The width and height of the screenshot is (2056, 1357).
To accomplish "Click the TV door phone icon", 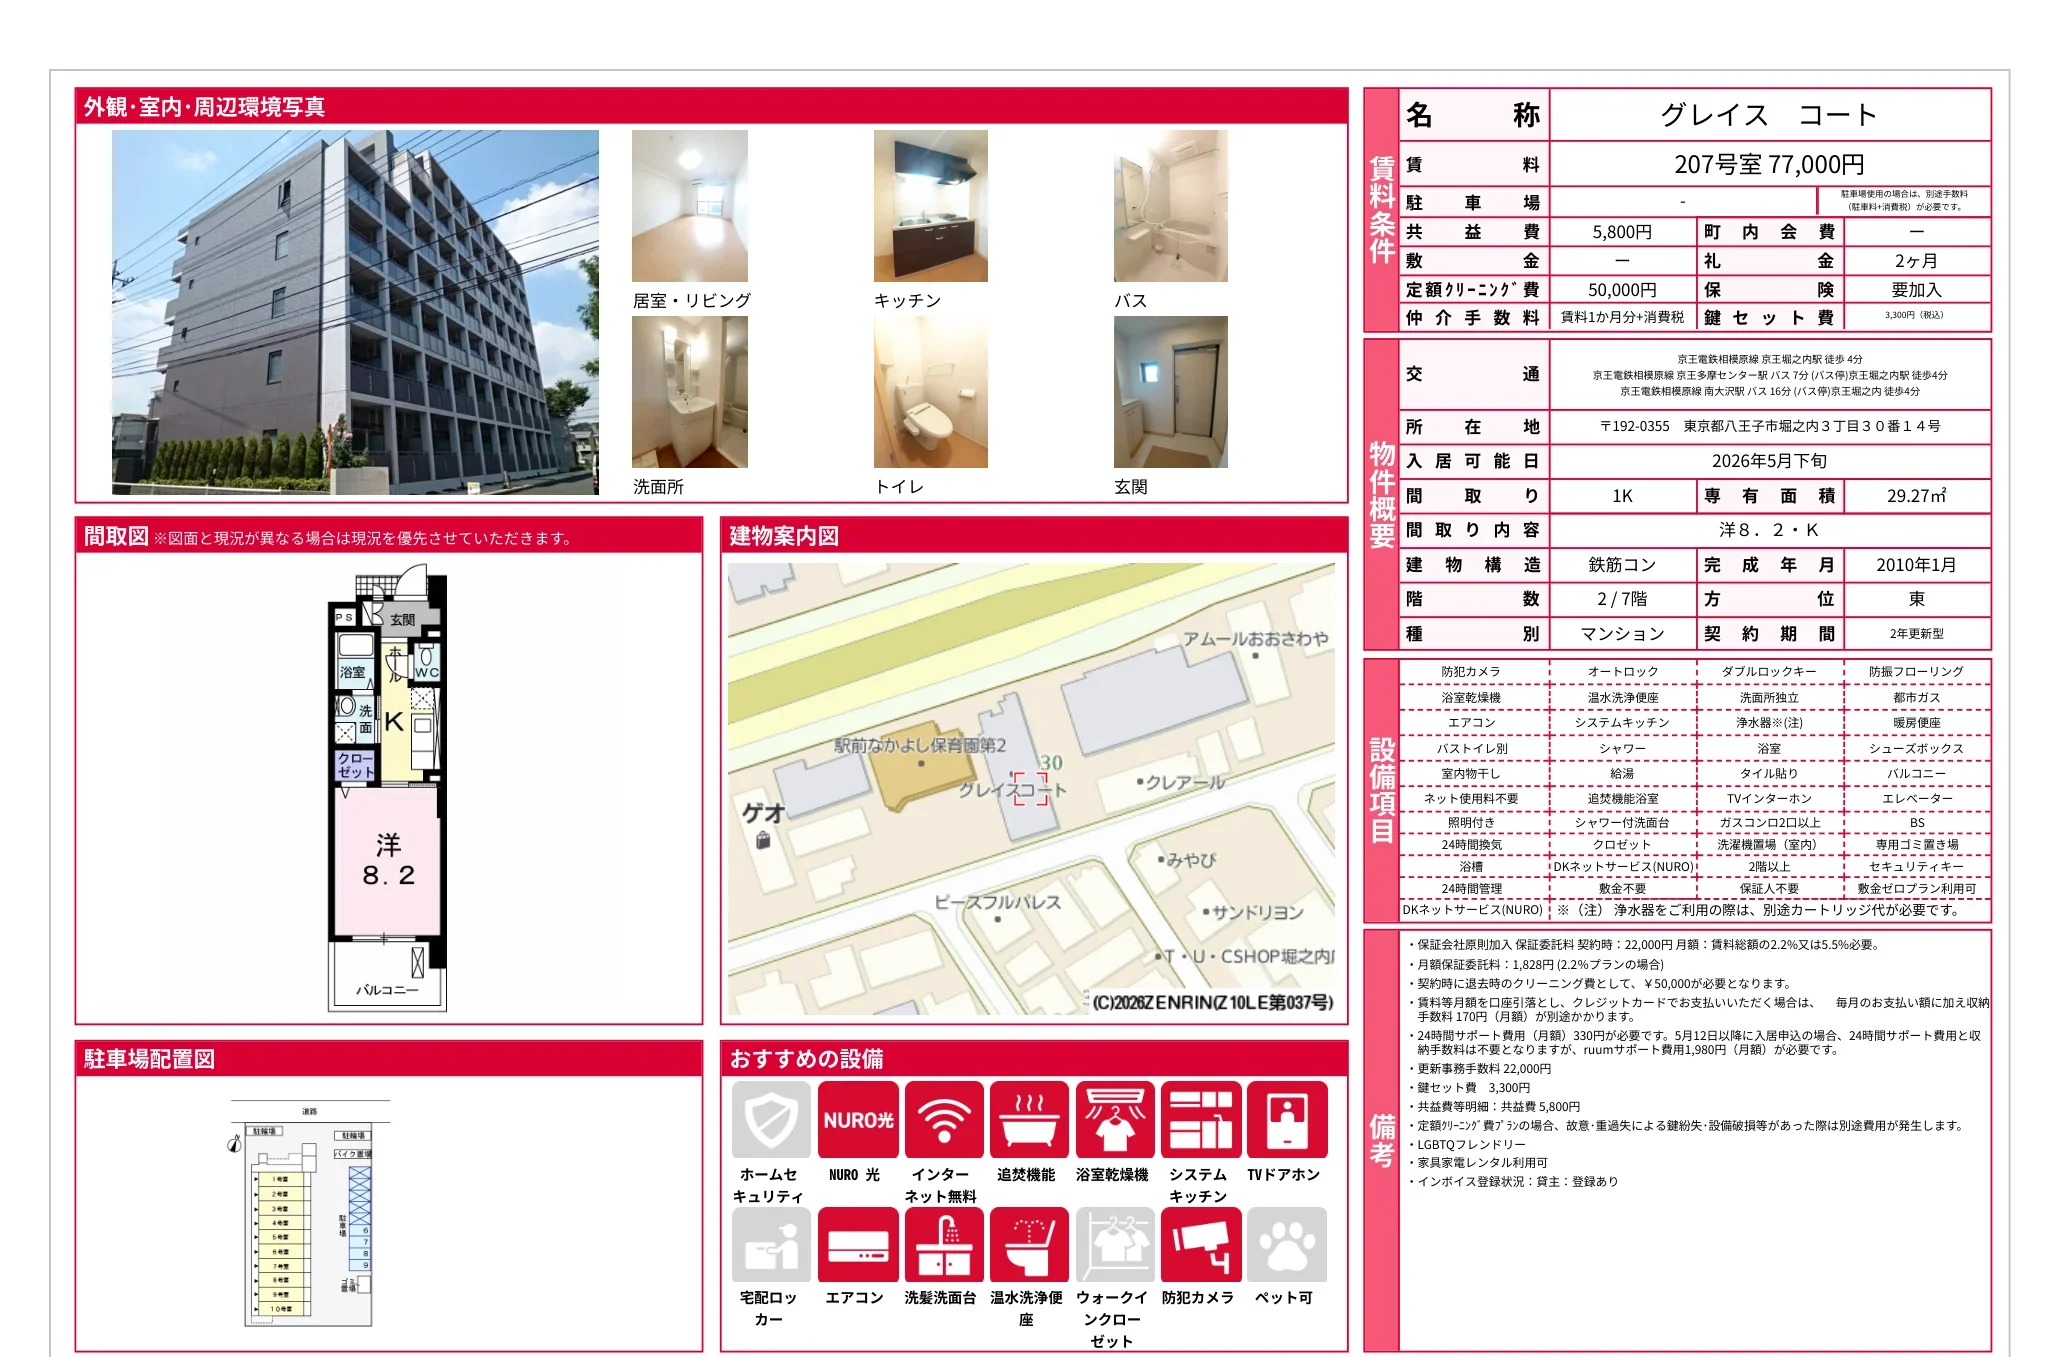I will pyautogui.click(x=1286, y=1120).
